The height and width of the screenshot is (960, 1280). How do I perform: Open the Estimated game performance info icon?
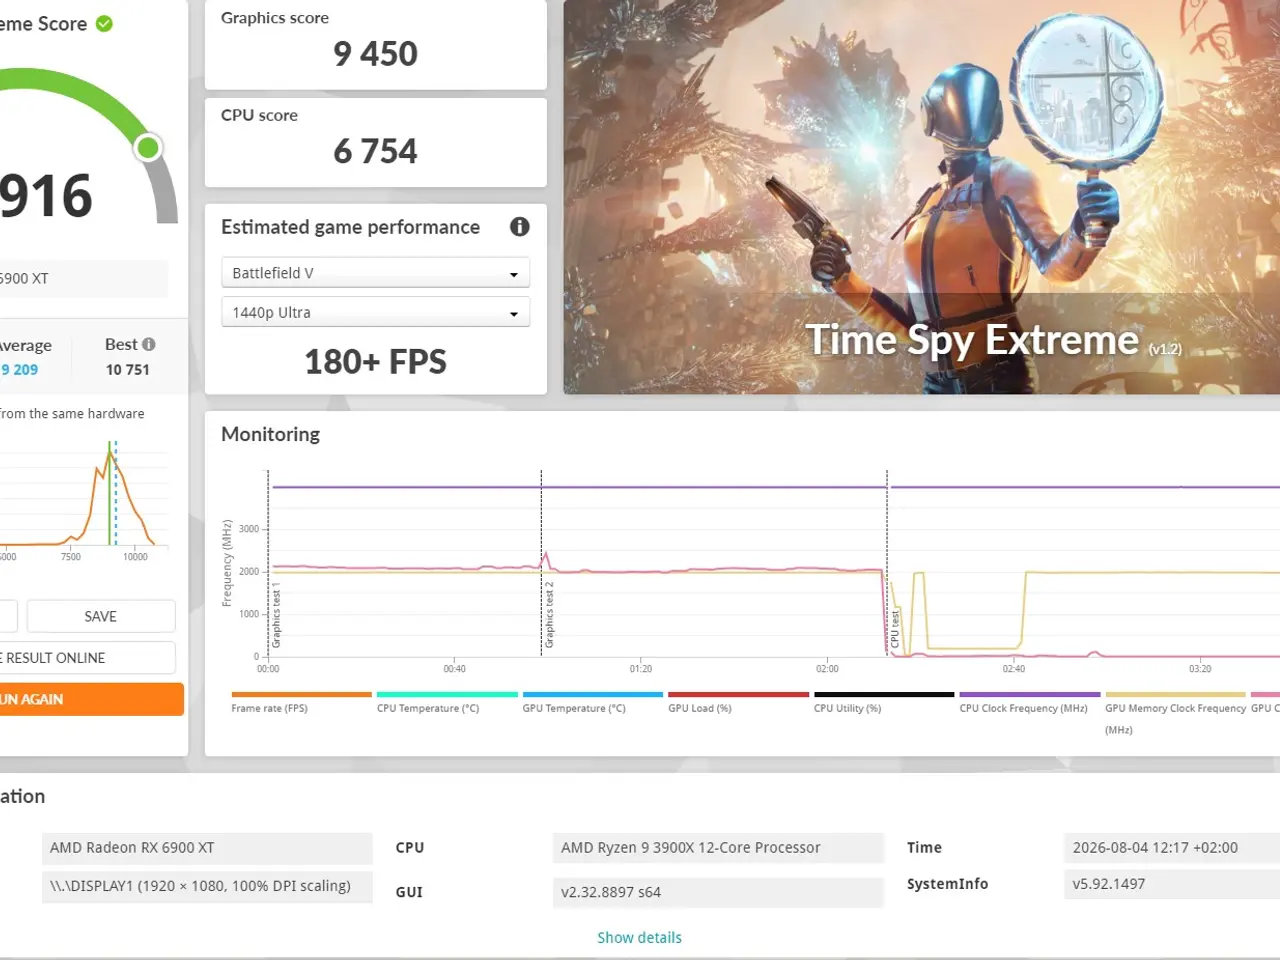(x=519, y=226)
